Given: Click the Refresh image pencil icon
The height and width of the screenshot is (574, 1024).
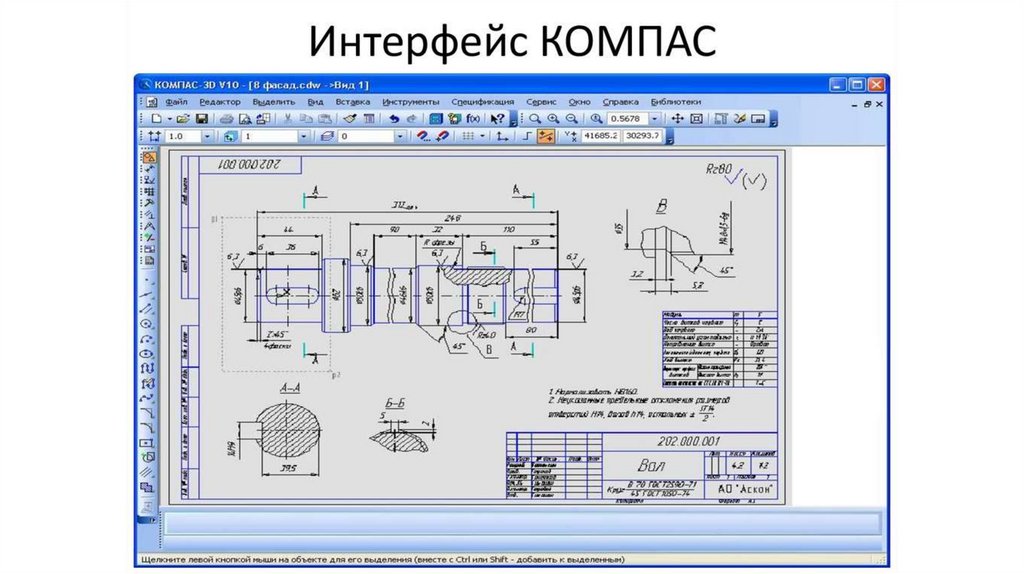Looking at the screenshot, I should (740, 119).
